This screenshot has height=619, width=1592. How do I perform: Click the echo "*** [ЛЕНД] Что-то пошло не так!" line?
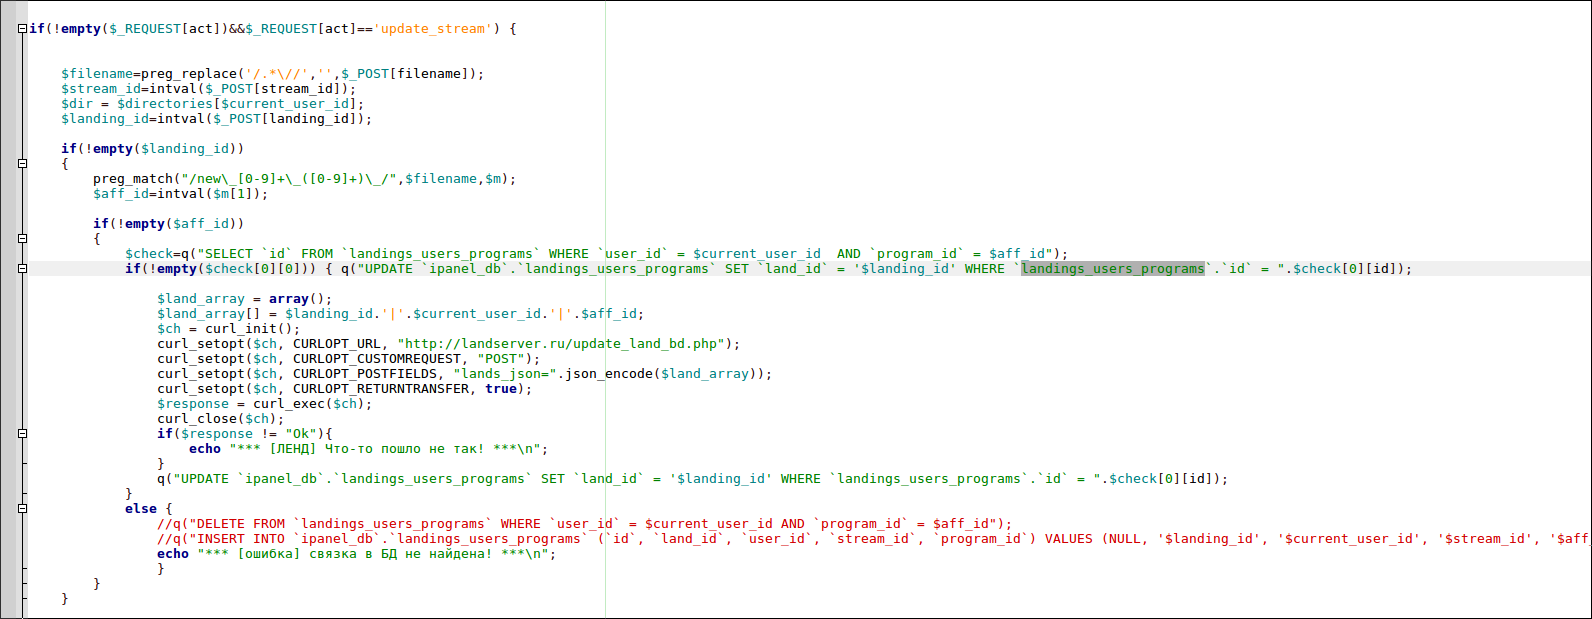tap(368, 449)
